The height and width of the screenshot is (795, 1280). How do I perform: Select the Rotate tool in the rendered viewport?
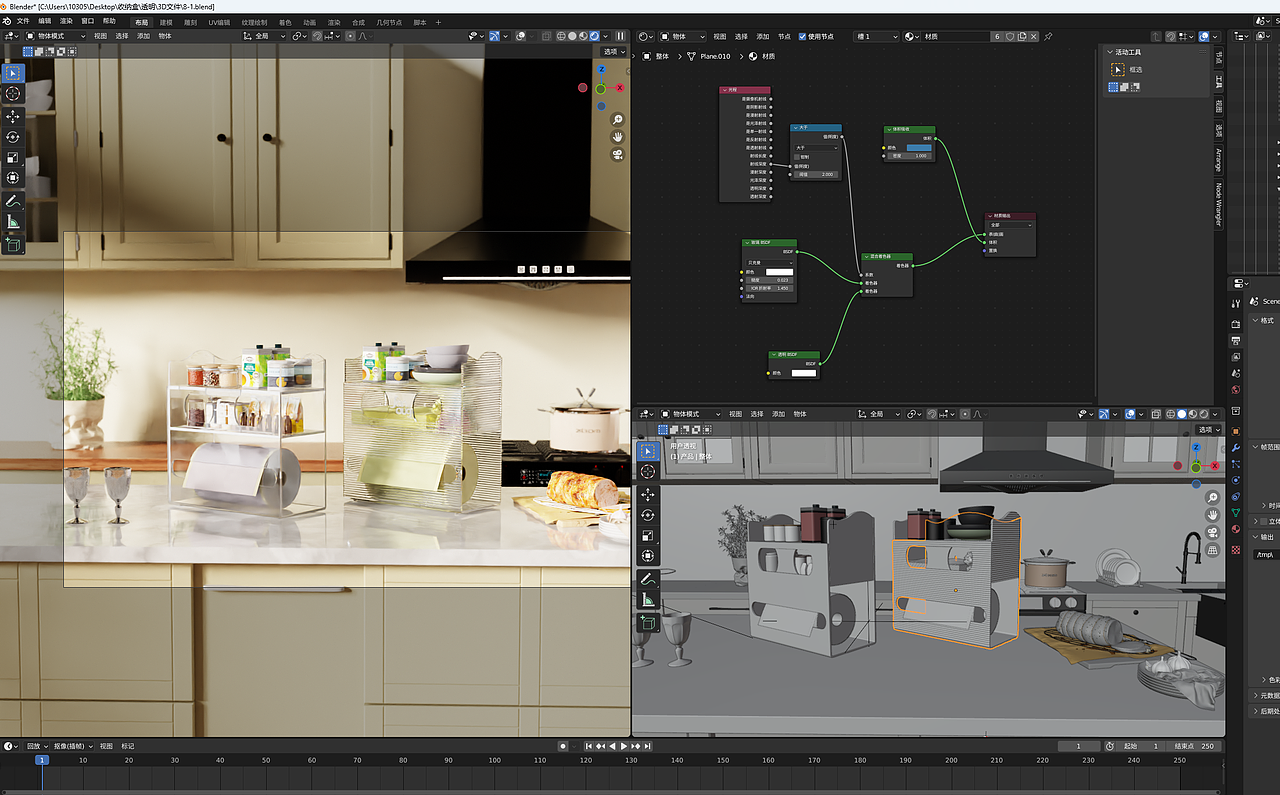point(13,137)
